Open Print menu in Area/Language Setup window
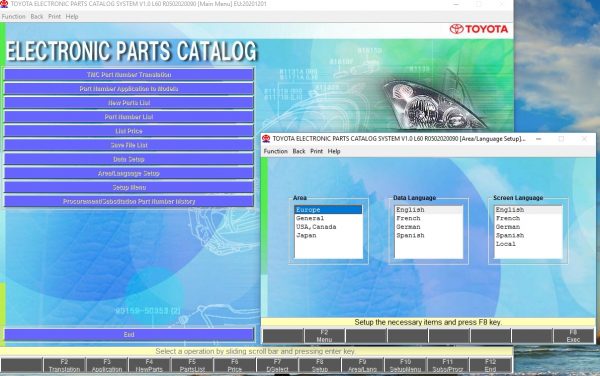The width and height of the screenshot is (600, 376). (316, 151)
